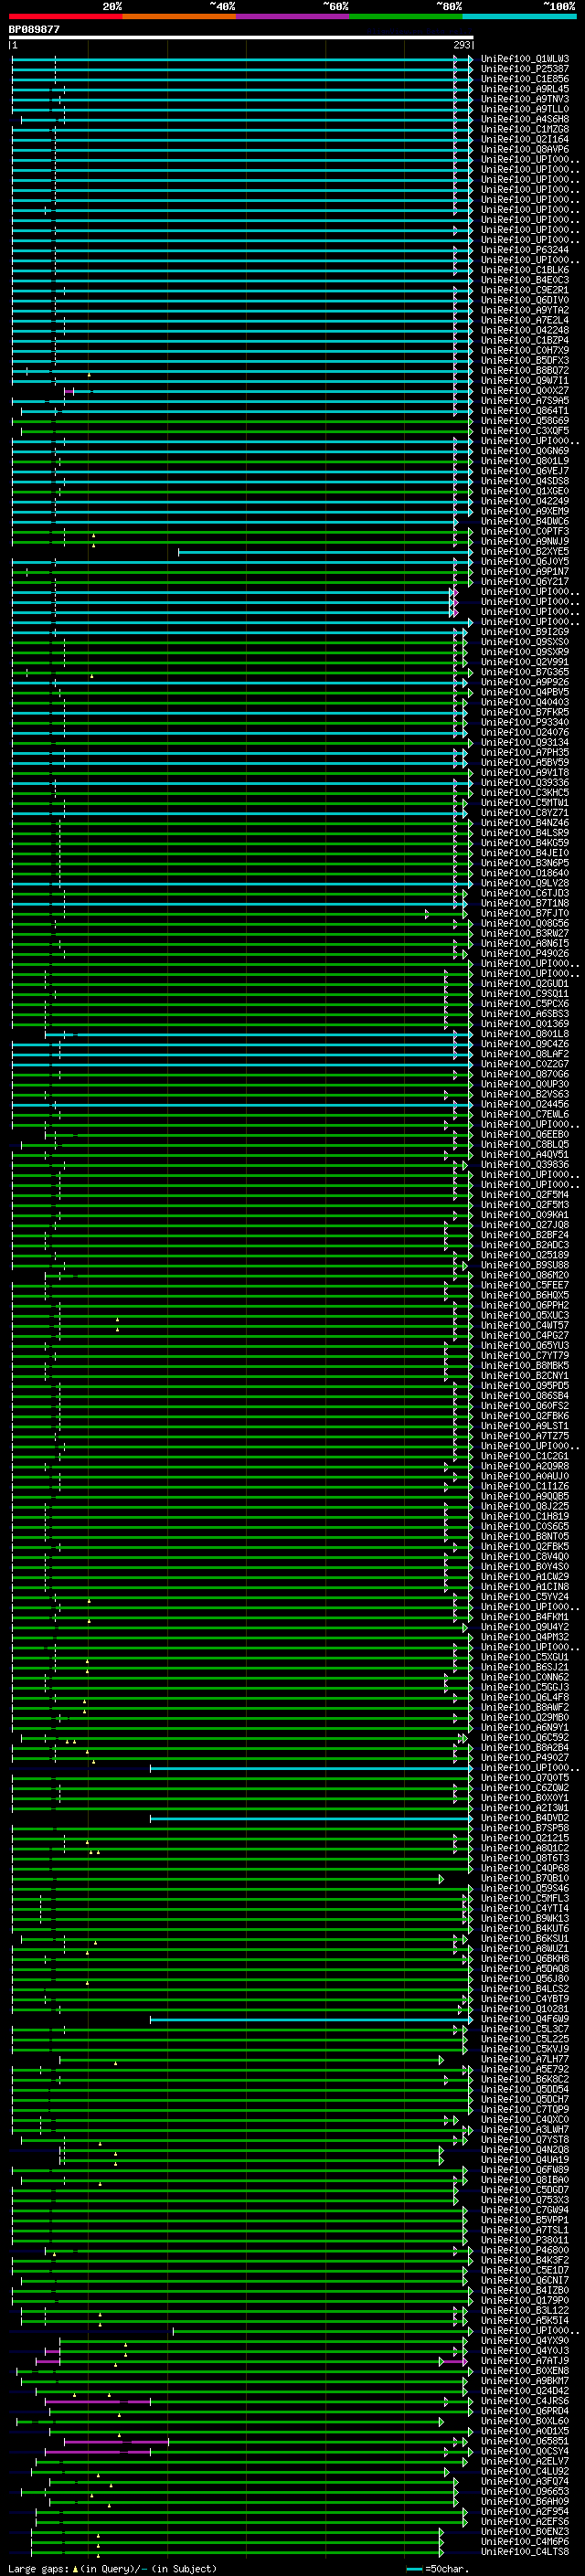
Task: Choose hit UniRef100_A4S6H8
Action: tap(525, 119)
